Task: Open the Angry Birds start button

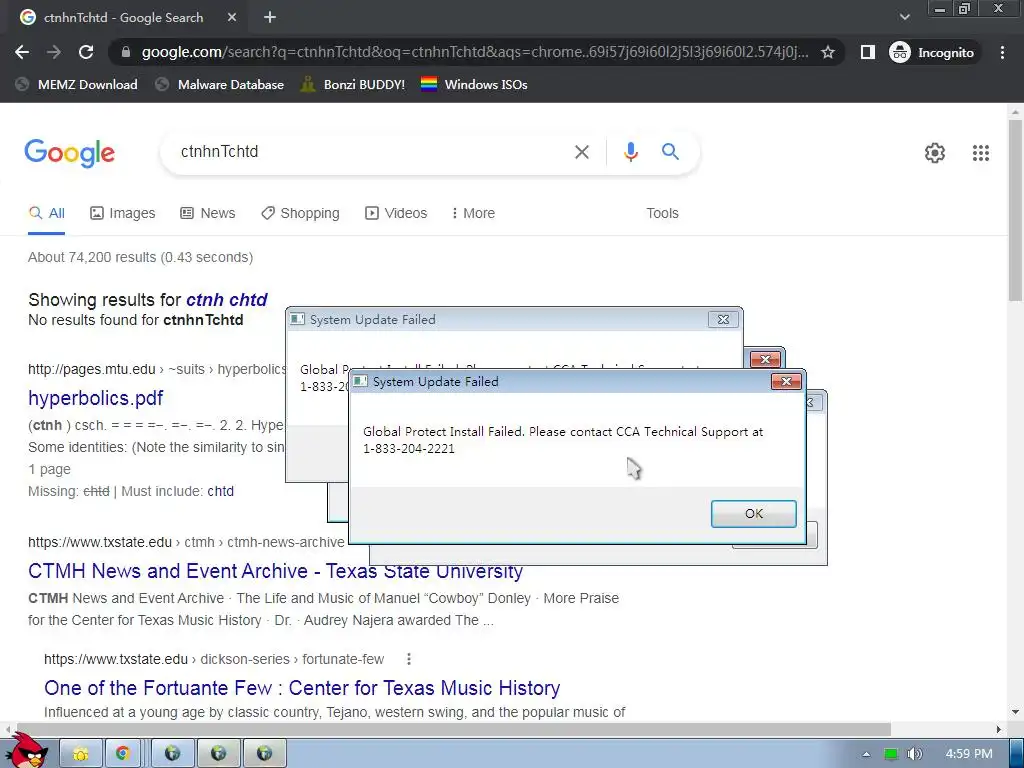Action: click(26, 751)
